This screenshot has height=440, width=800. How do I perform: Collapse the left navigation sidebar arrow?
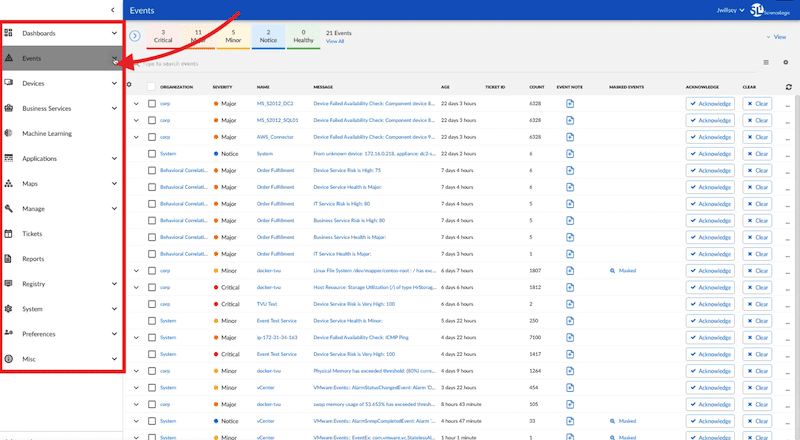tap(113, 10)
